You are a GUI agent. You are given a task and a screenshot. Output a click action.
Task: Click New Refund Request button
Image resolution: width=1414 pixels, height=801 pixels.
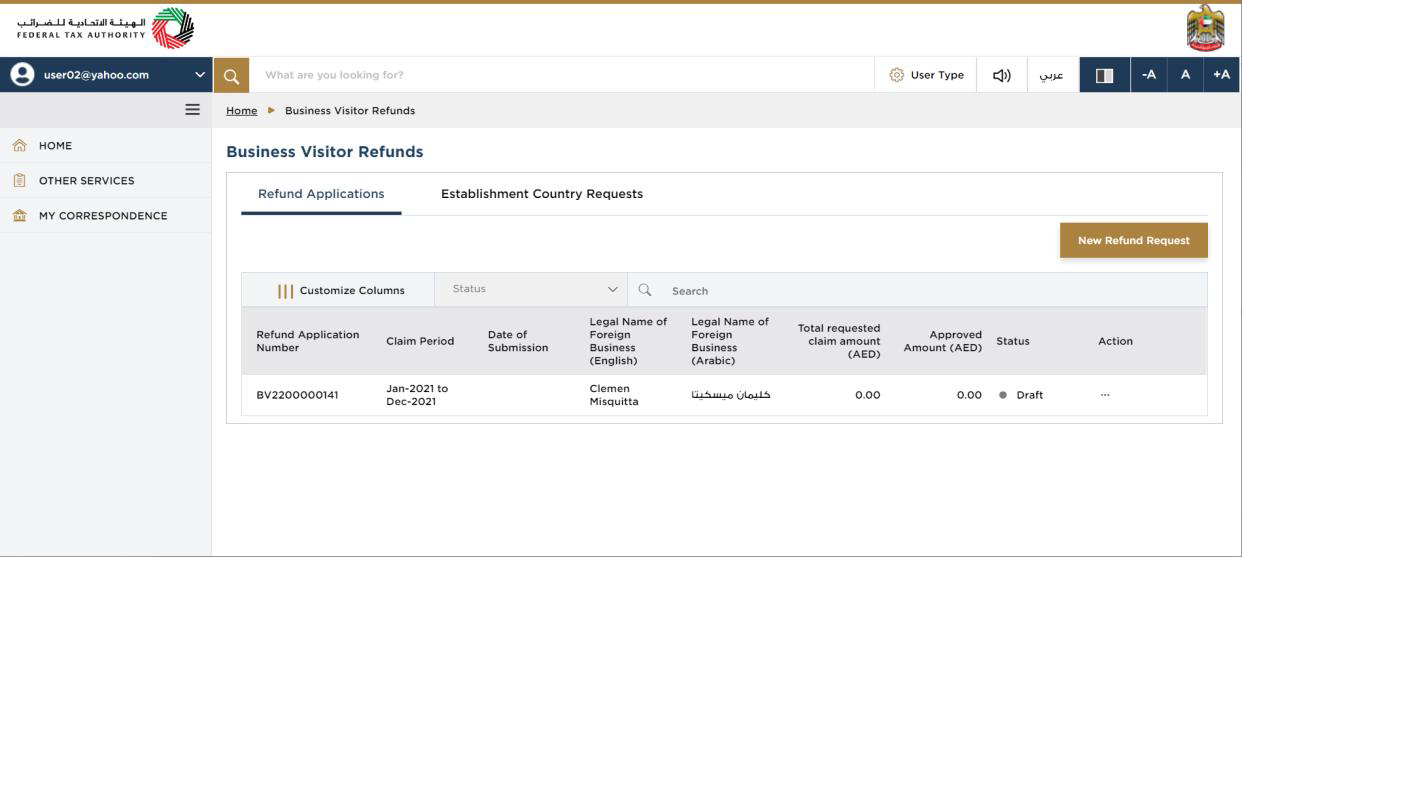click(1134, 240)
